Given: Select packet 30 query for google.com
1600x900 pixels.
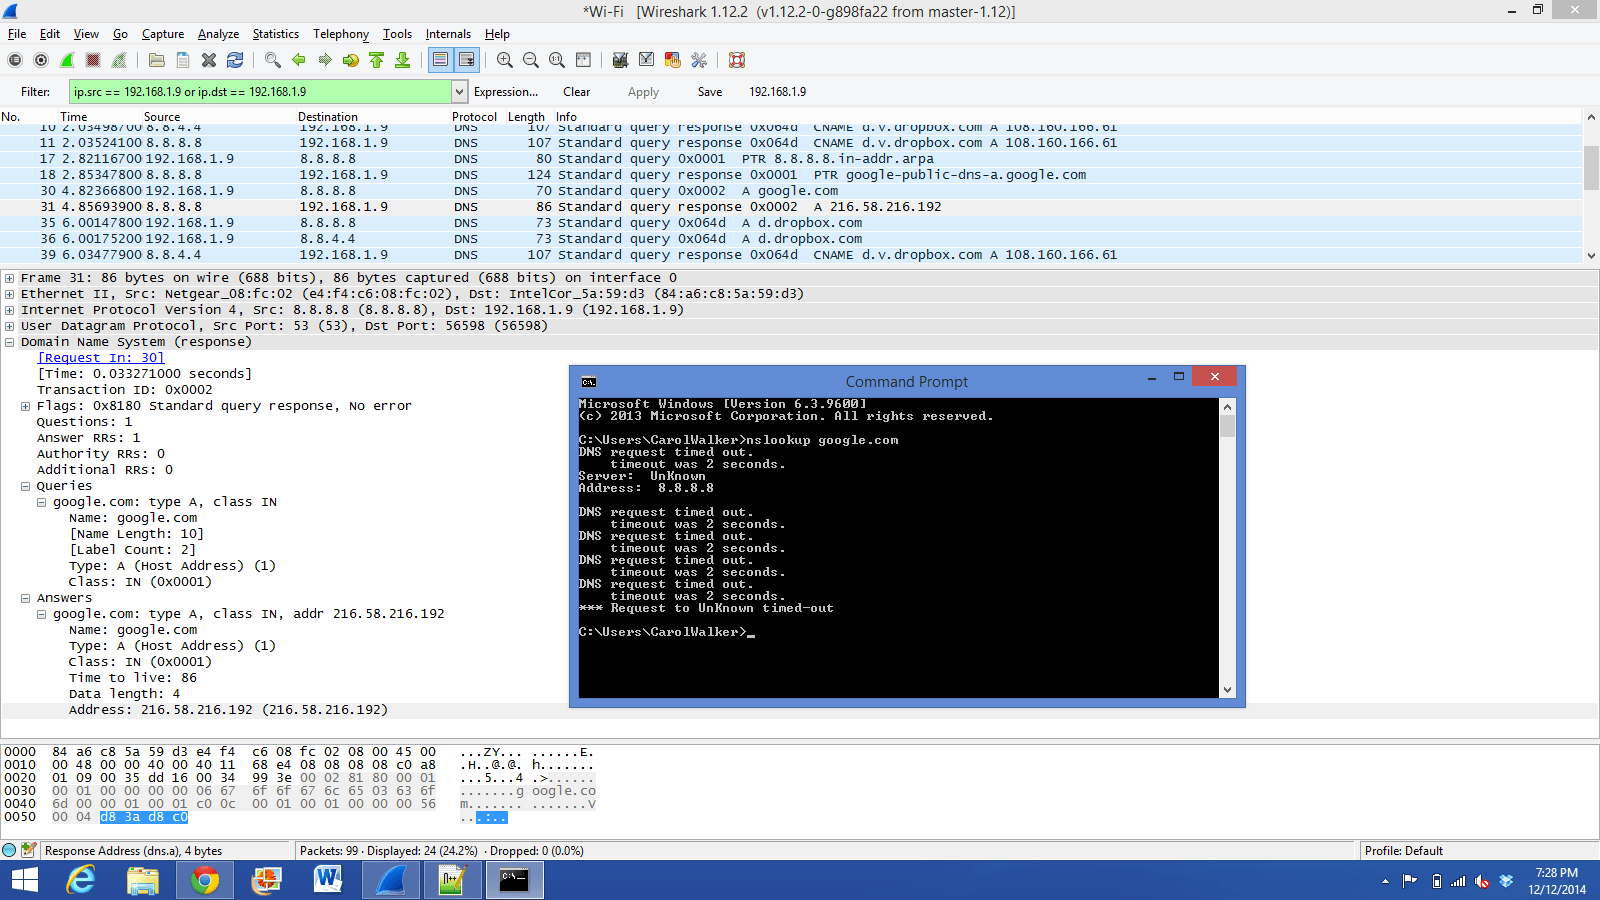Looking at the screenshot, I should click(x=791, y=191).
